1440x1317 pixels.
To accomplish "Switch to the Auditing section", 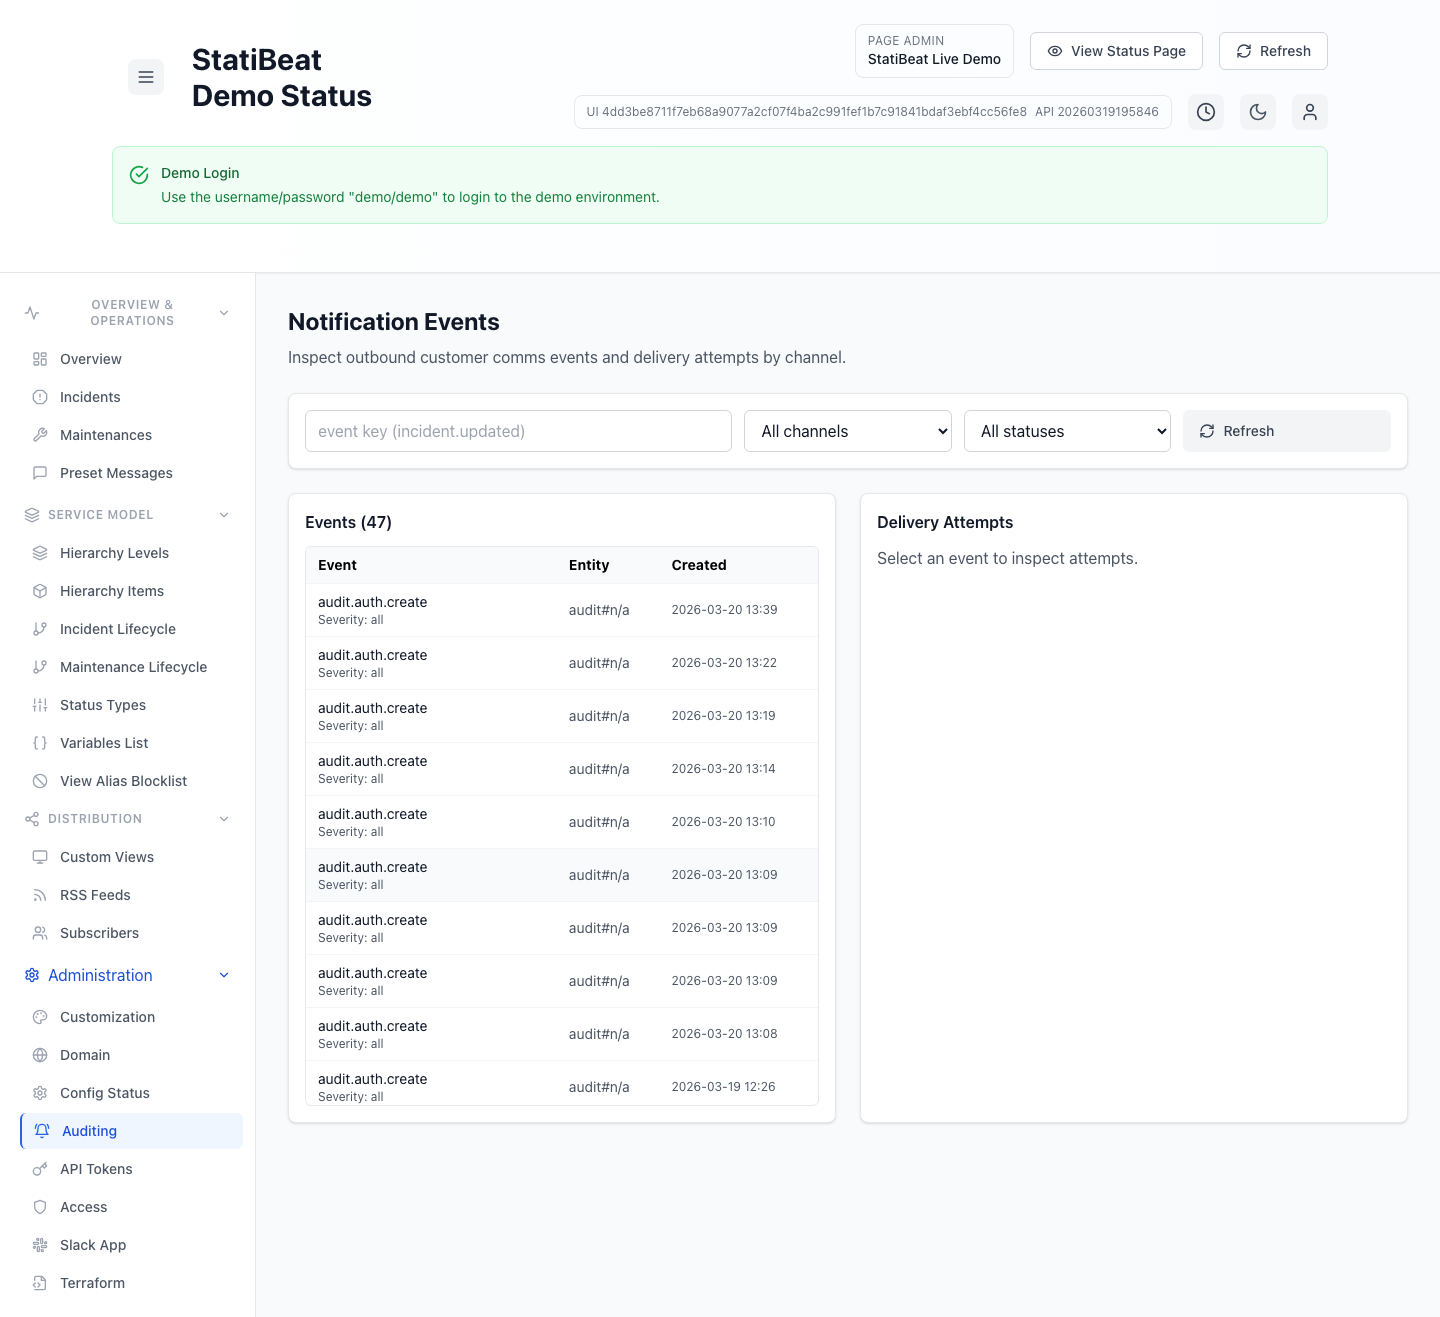I will coord(89,1131).
